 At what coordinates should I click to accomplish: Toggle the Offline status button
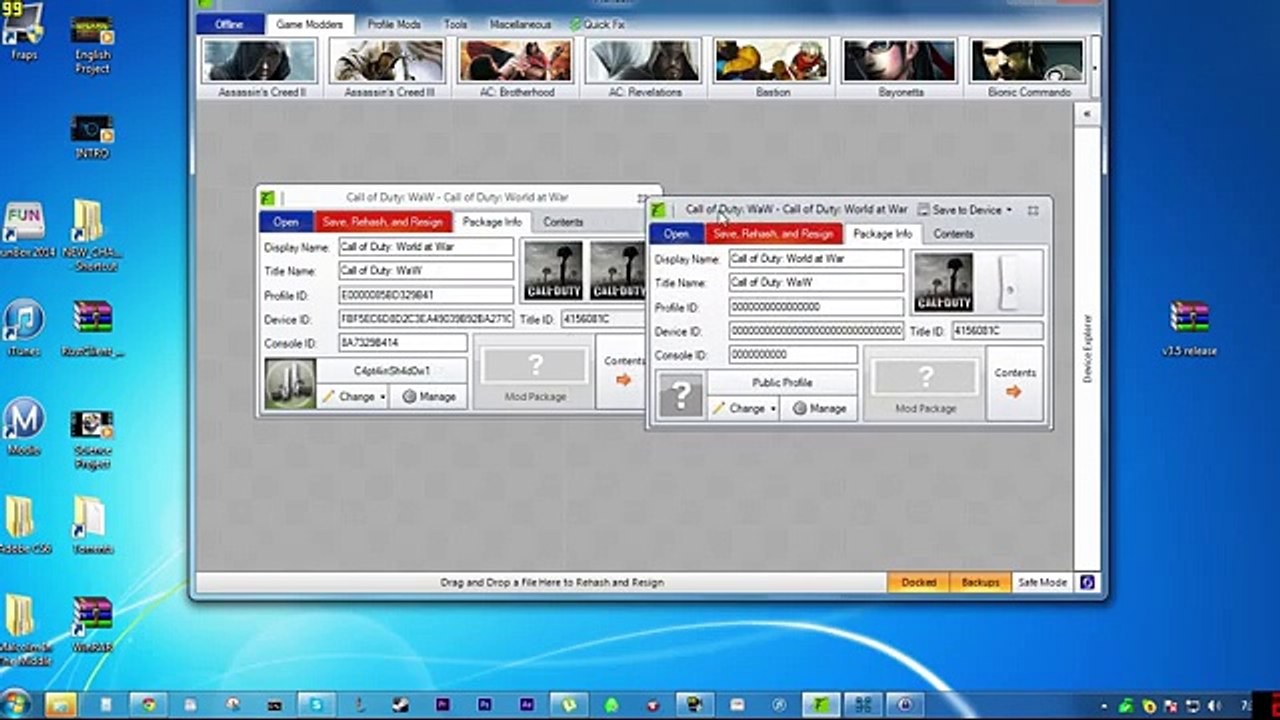point(229,24)
